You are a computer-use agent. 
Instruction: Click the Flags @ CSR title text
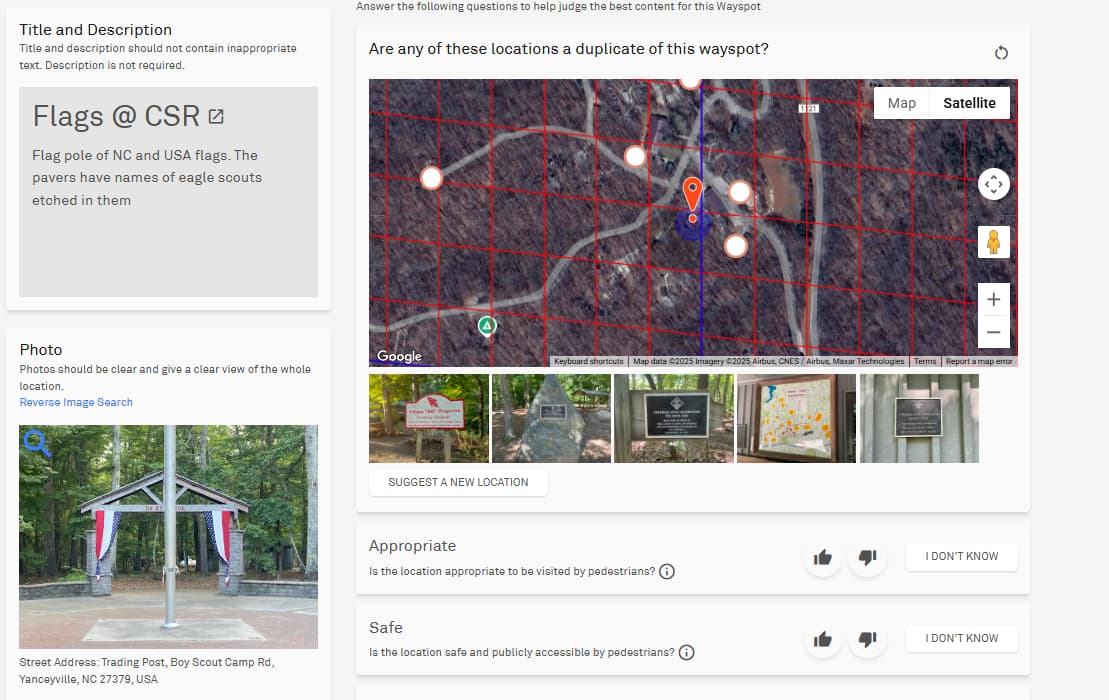[117, 117]
